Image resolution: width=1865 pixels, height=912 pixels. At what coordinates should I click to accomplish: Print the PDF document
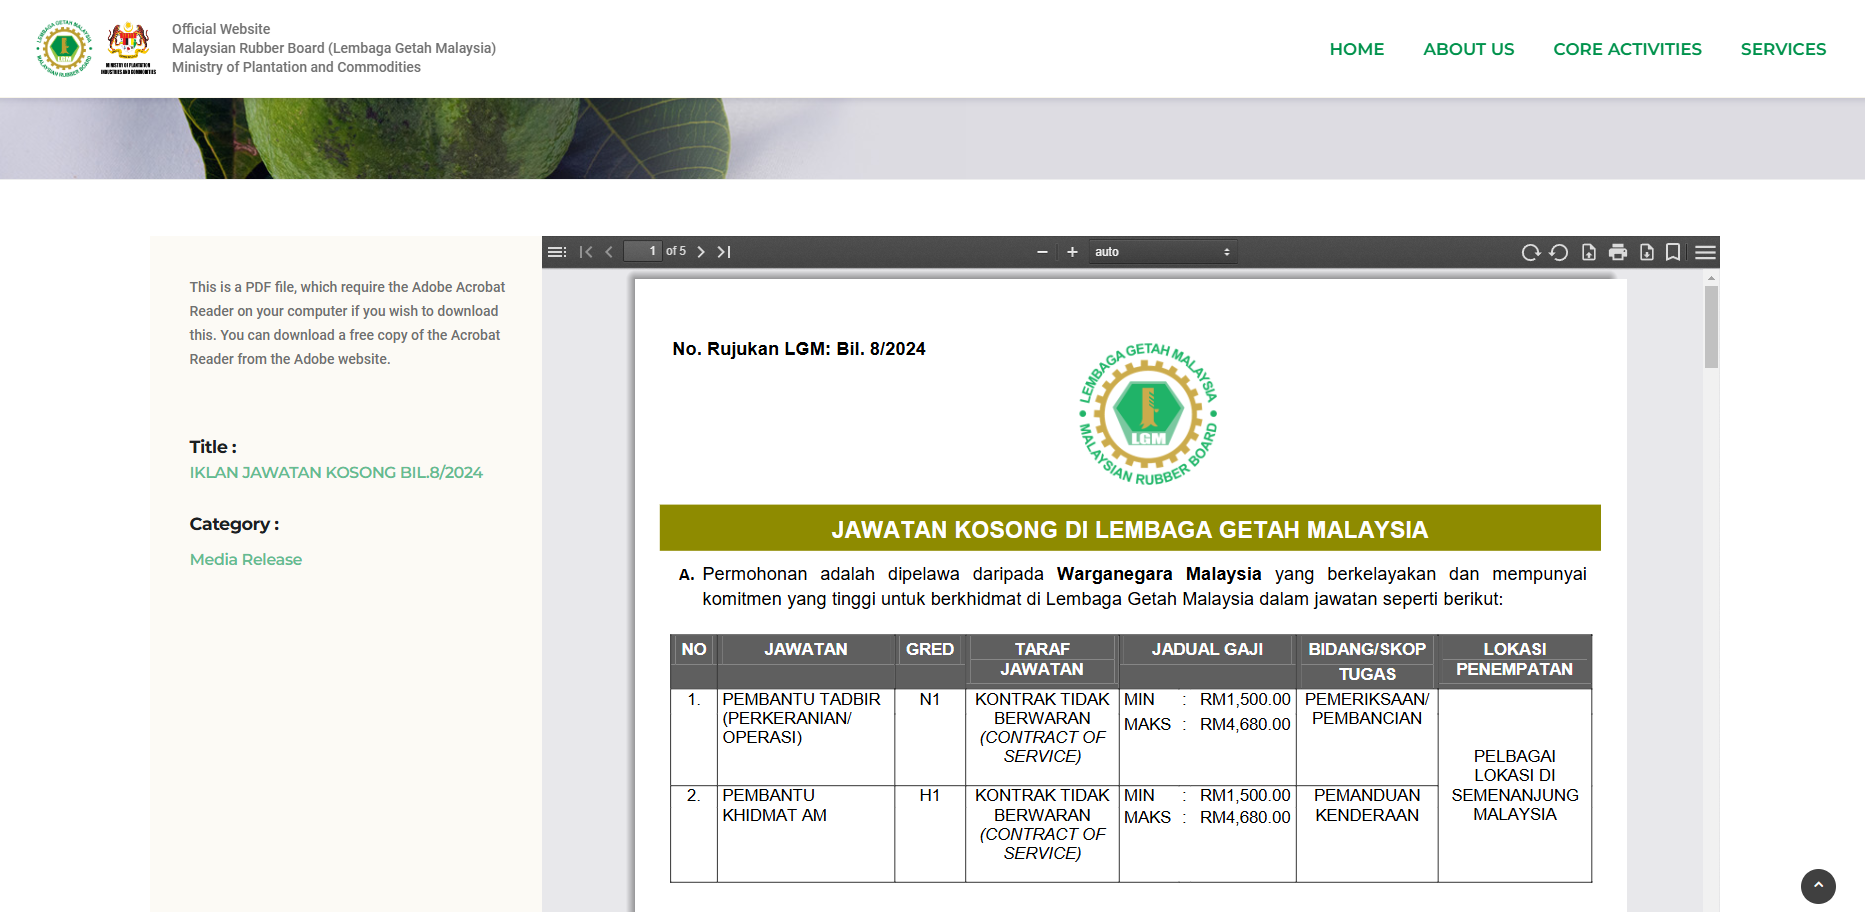coord(1618,252)
